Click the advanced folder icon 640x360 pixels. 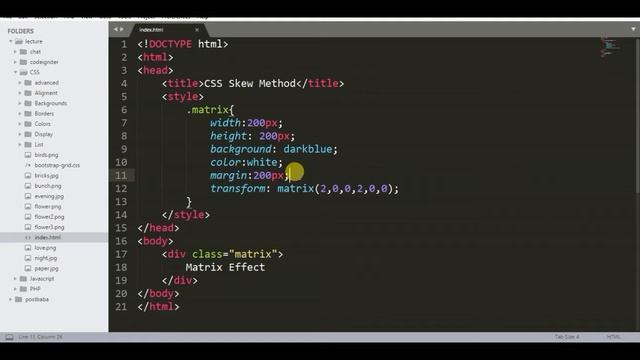pyautogui.click(x=28, y=82)
